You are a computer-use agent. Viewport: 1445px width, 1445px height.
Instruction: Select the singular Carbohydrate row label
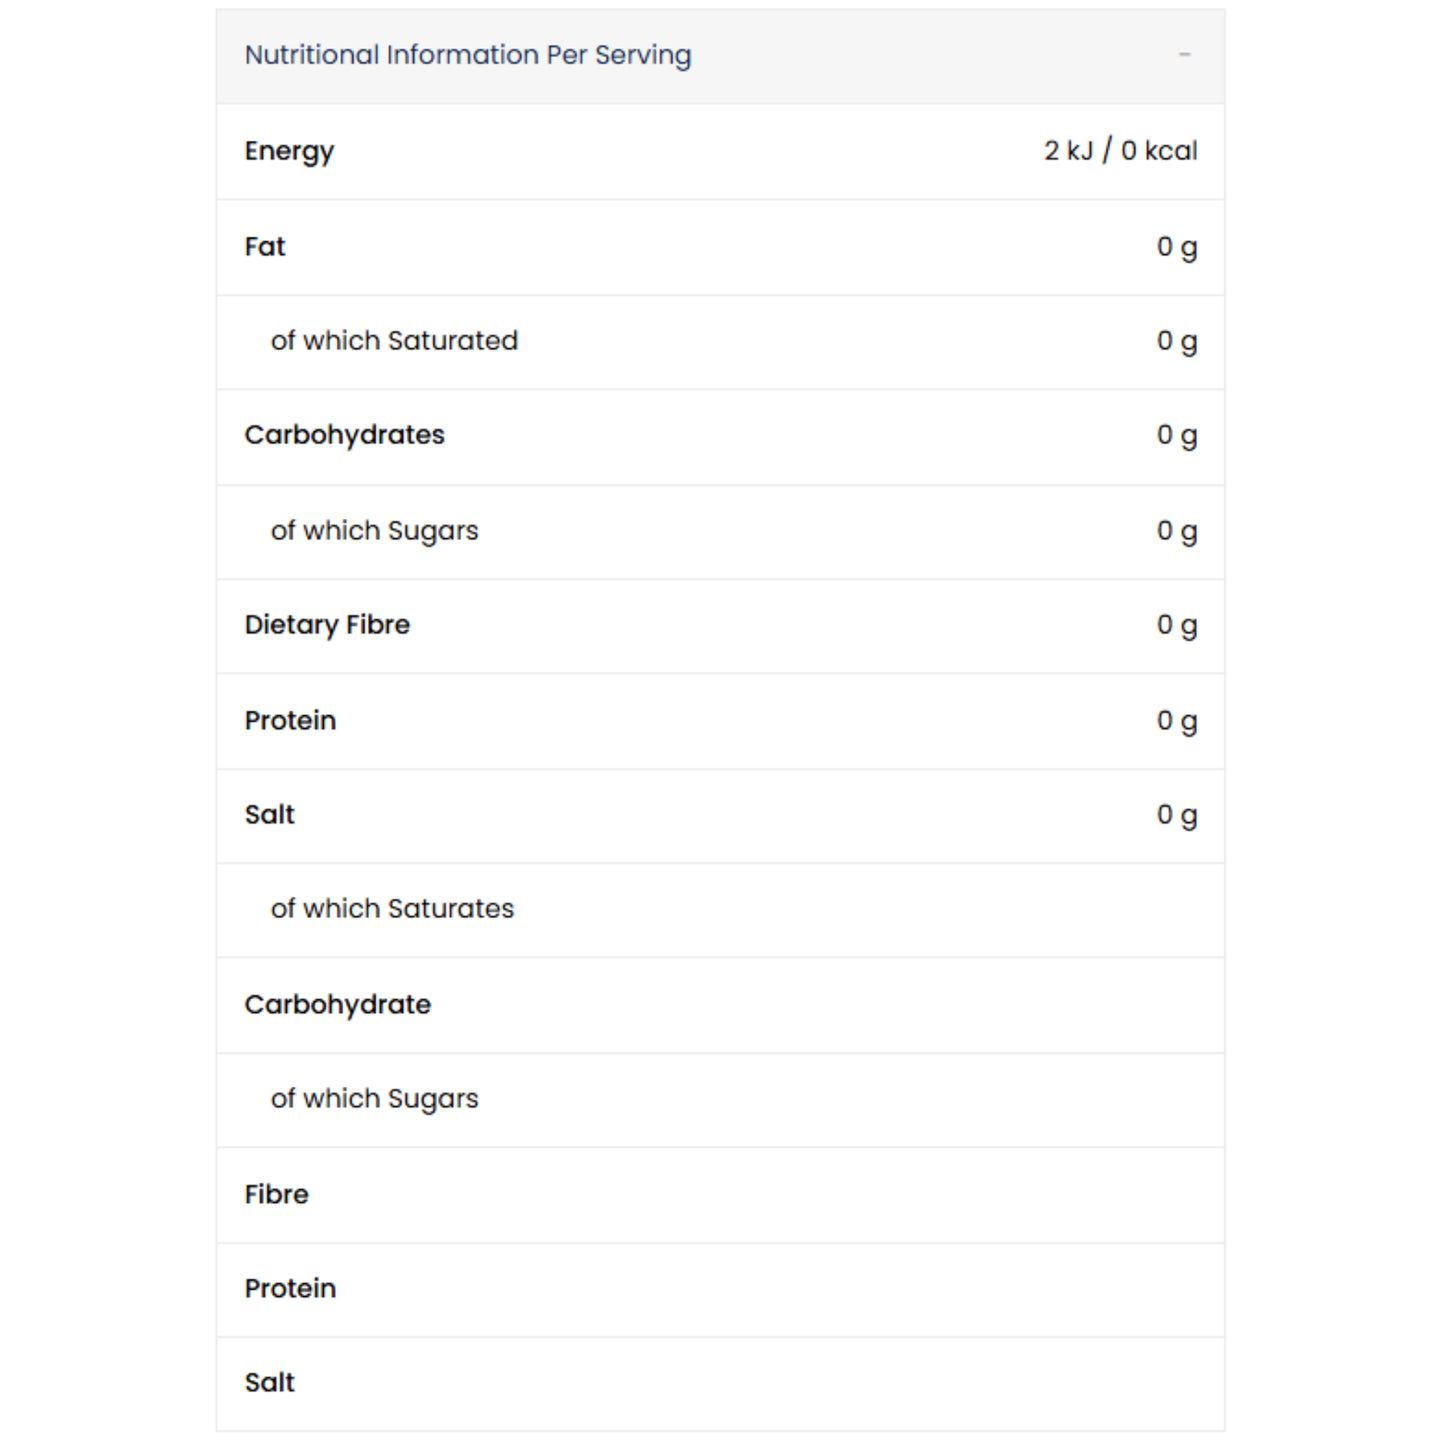338,1005
